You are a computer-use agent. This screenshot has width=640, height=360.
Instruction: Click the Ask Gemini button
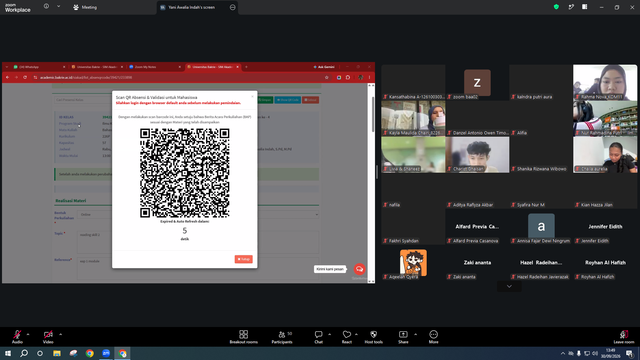[324, 67]
